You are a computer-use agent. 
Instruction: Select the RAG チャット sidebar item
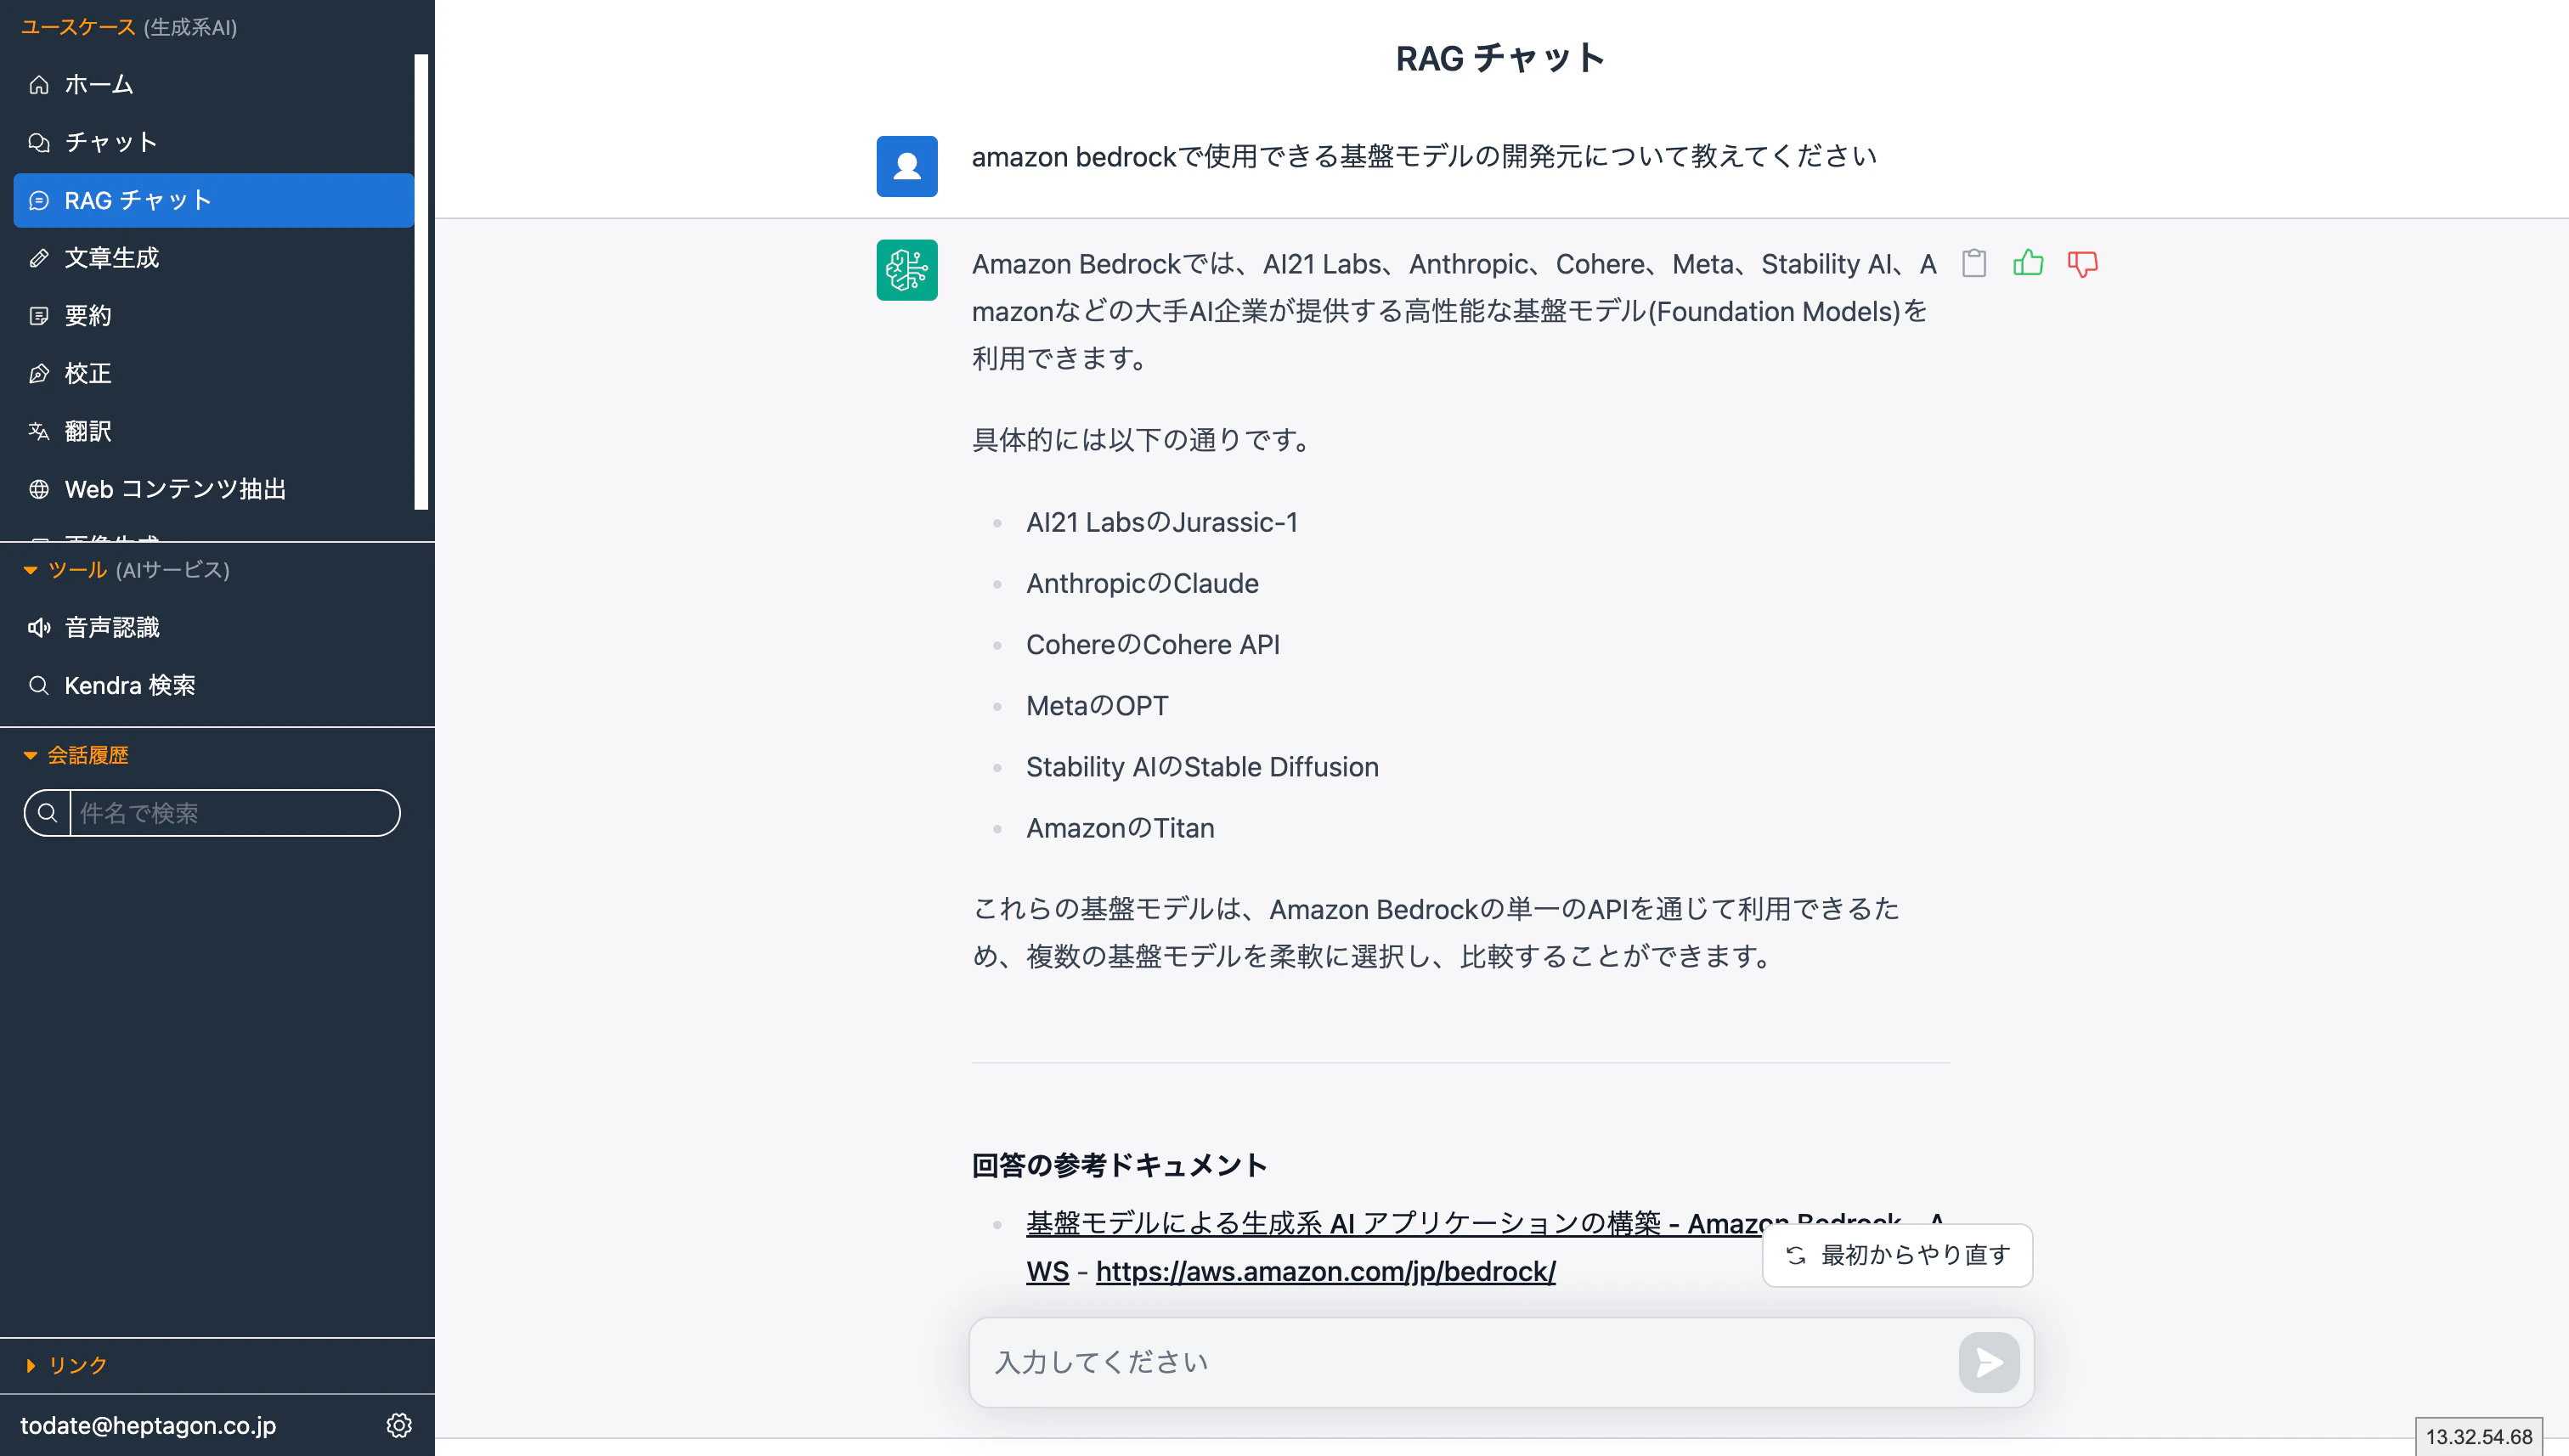213,200
